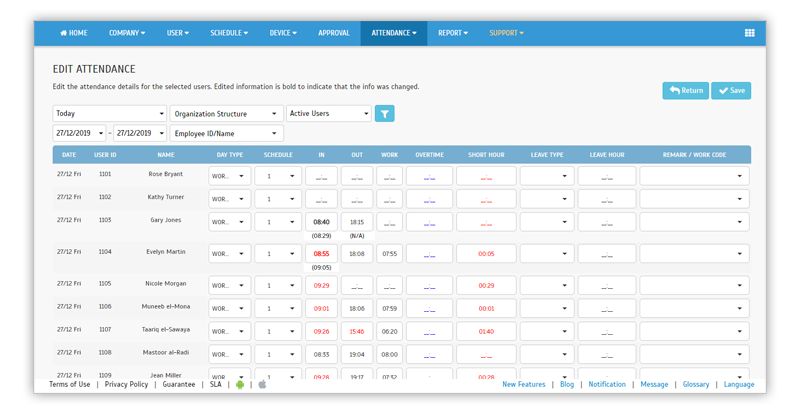The image size is (800, 417).
Task: Go to HOME in the navigation bar
Action: 74,33
